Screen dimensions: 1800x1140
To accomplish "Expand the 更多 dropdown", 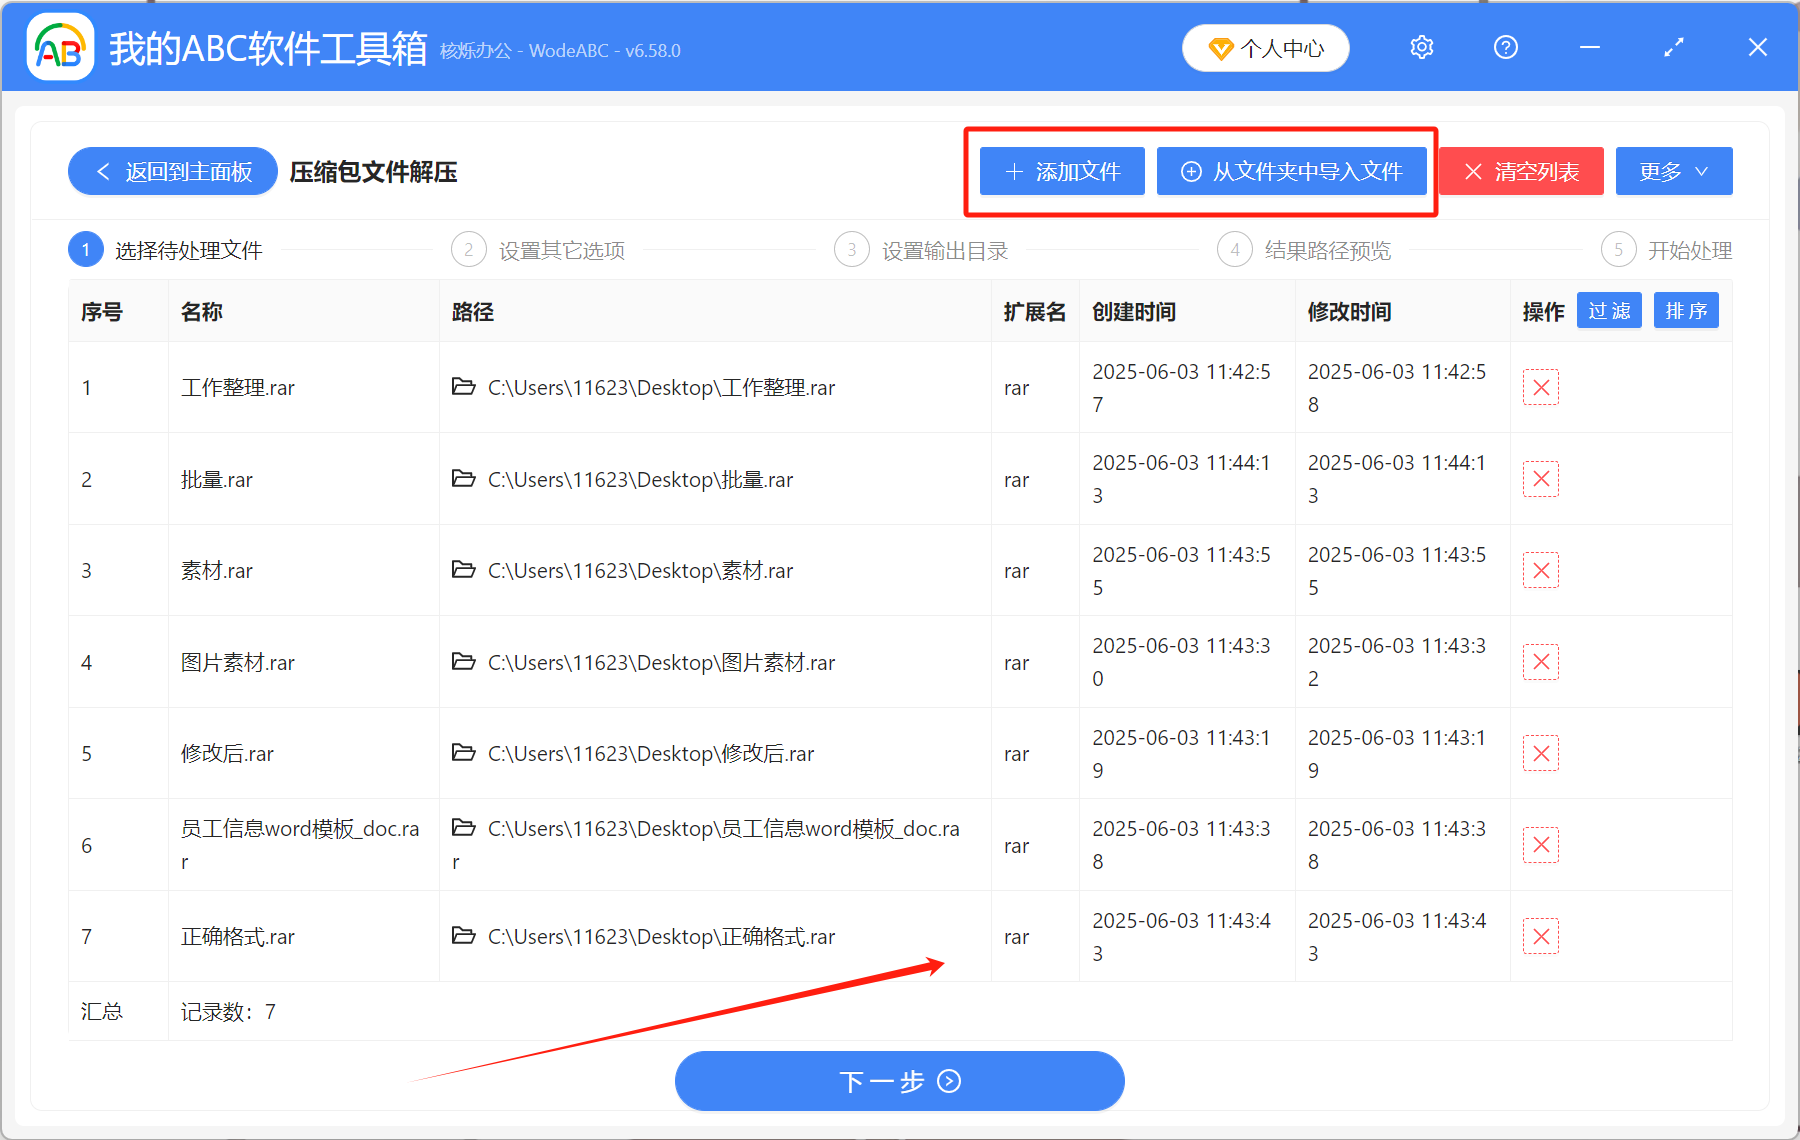I will 1673,171.
